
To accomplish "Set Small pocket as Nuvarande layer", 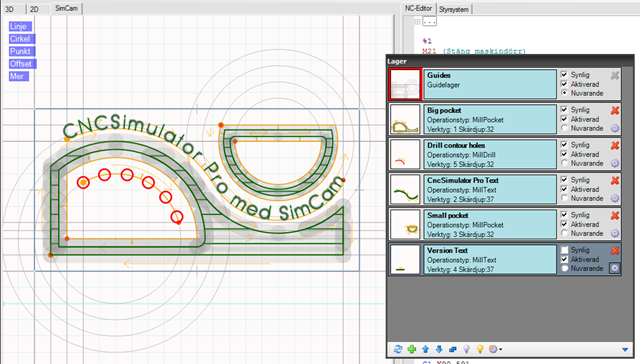I will 564,233.
